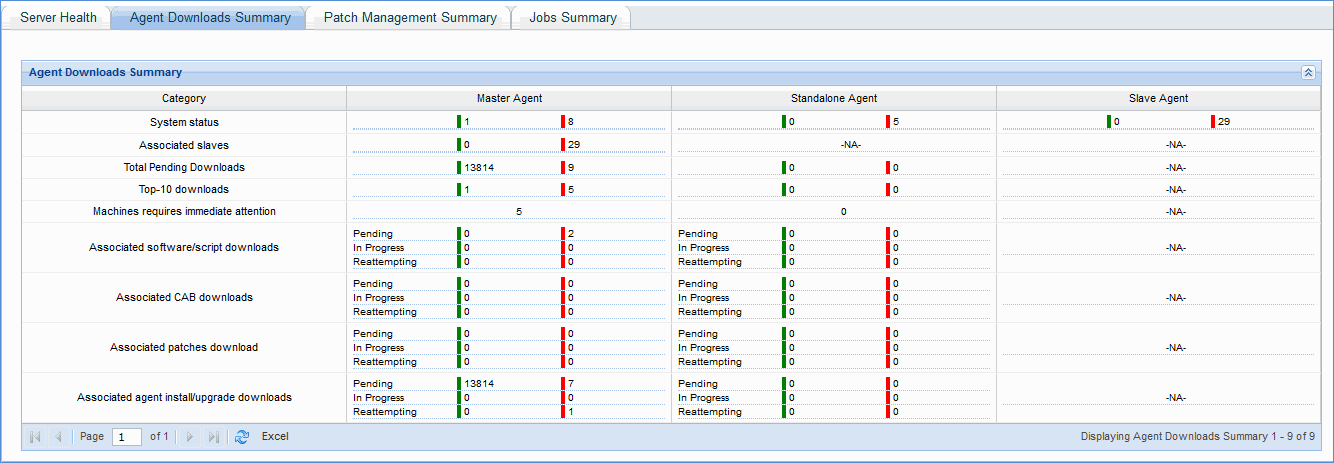
Task: Collapse the Agent Downloads Summary panel
Action: click(x=1307, y=72)
